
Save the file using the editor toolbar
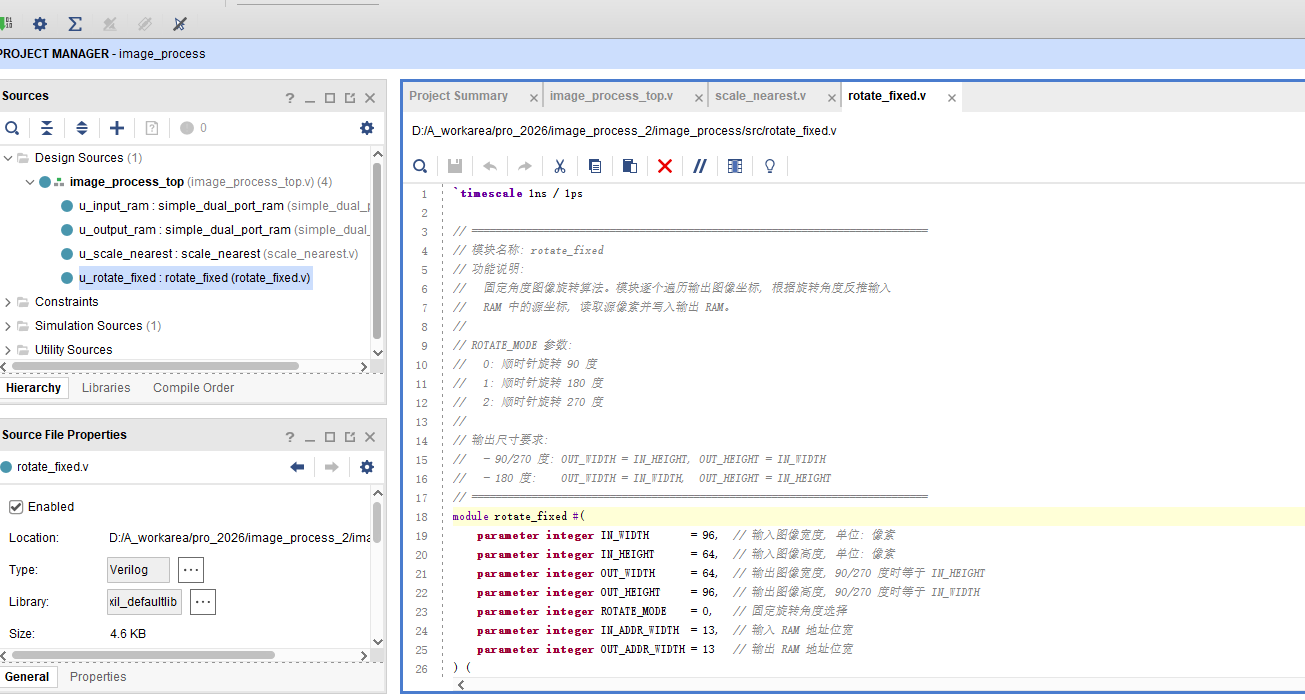pos(454,166)
